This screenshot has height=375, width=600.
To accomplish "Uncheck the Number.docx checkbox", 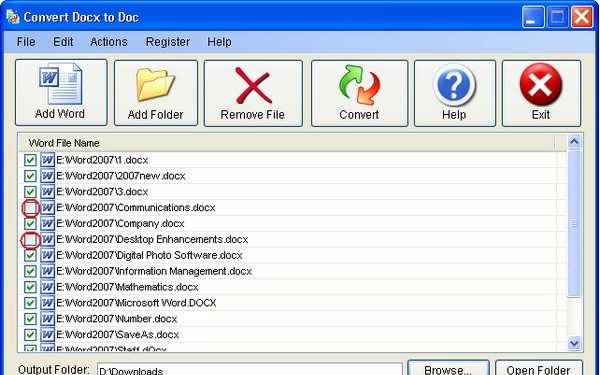I will click(30, 319).
